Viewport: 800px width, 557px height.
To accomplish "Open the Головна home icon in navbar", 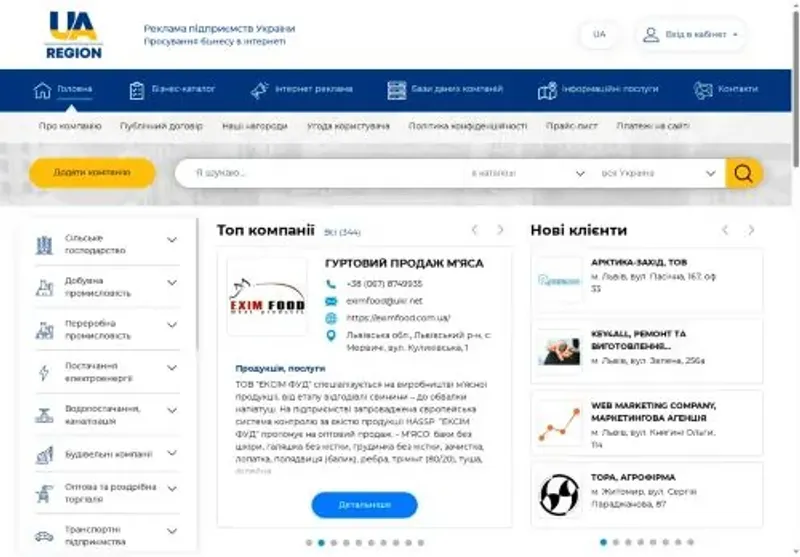I will [x=43, y=90].
